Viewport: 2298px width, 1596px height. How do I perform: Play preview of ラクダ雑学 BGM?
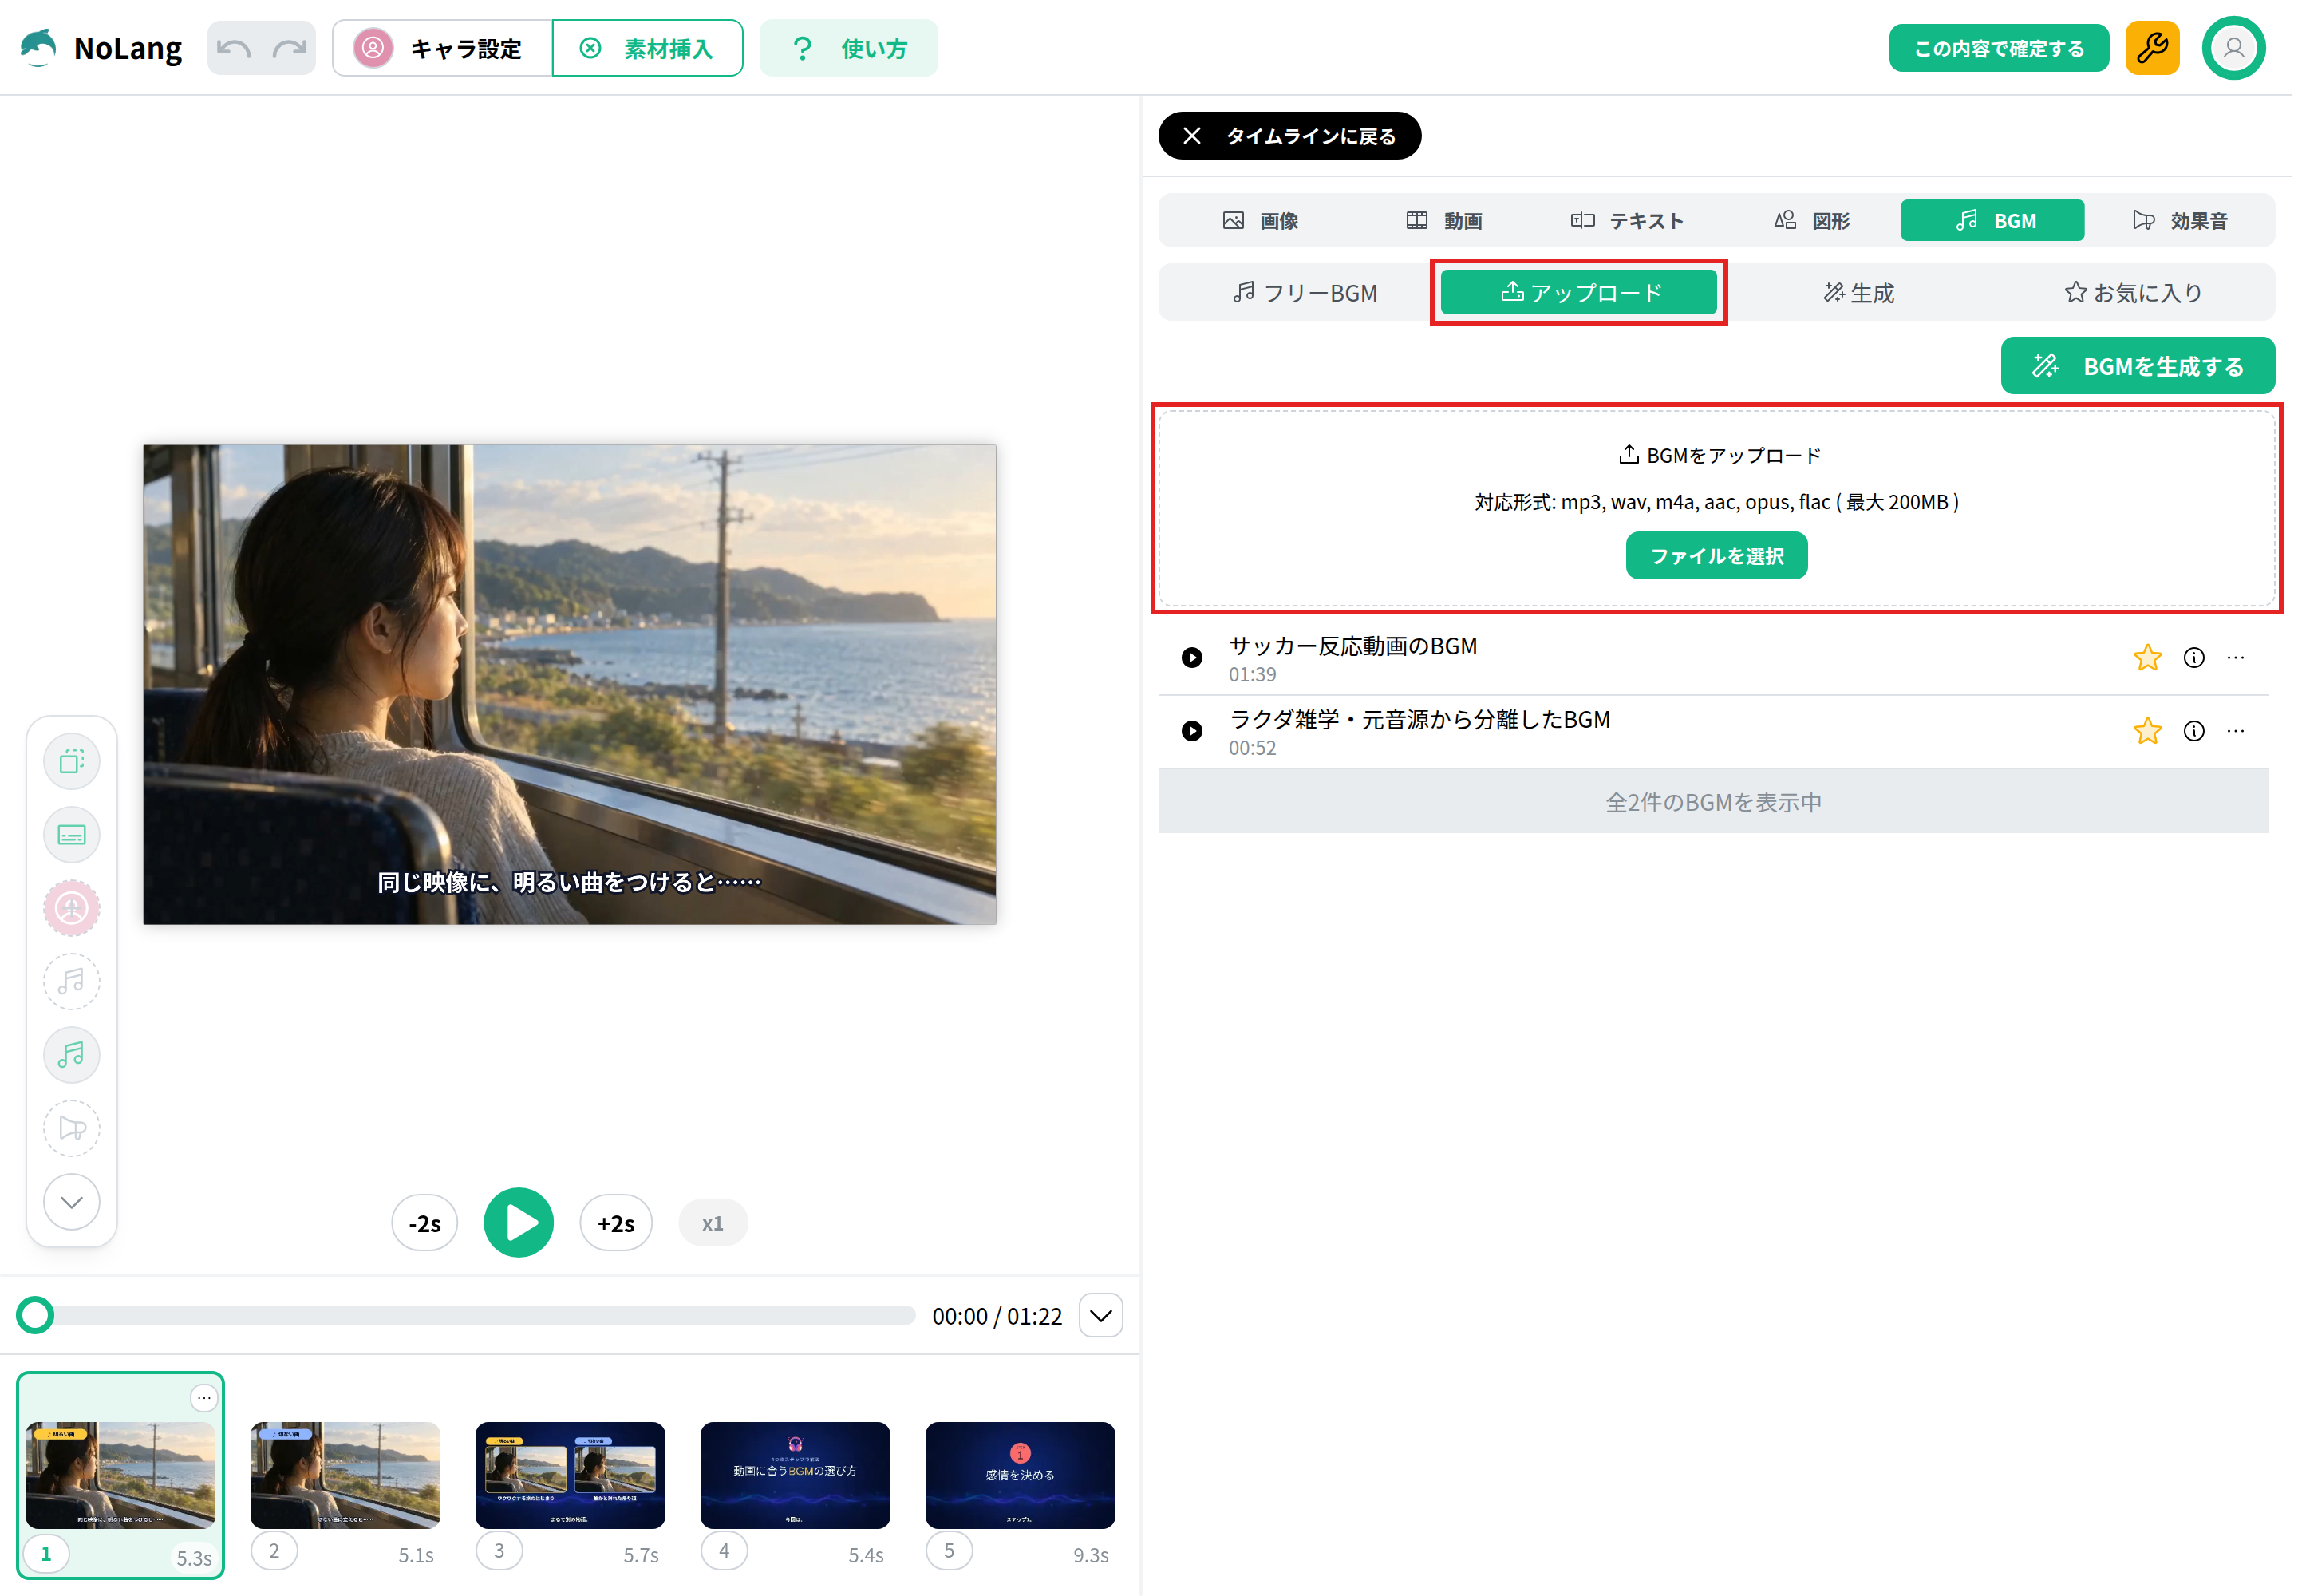coord(1192,731)
